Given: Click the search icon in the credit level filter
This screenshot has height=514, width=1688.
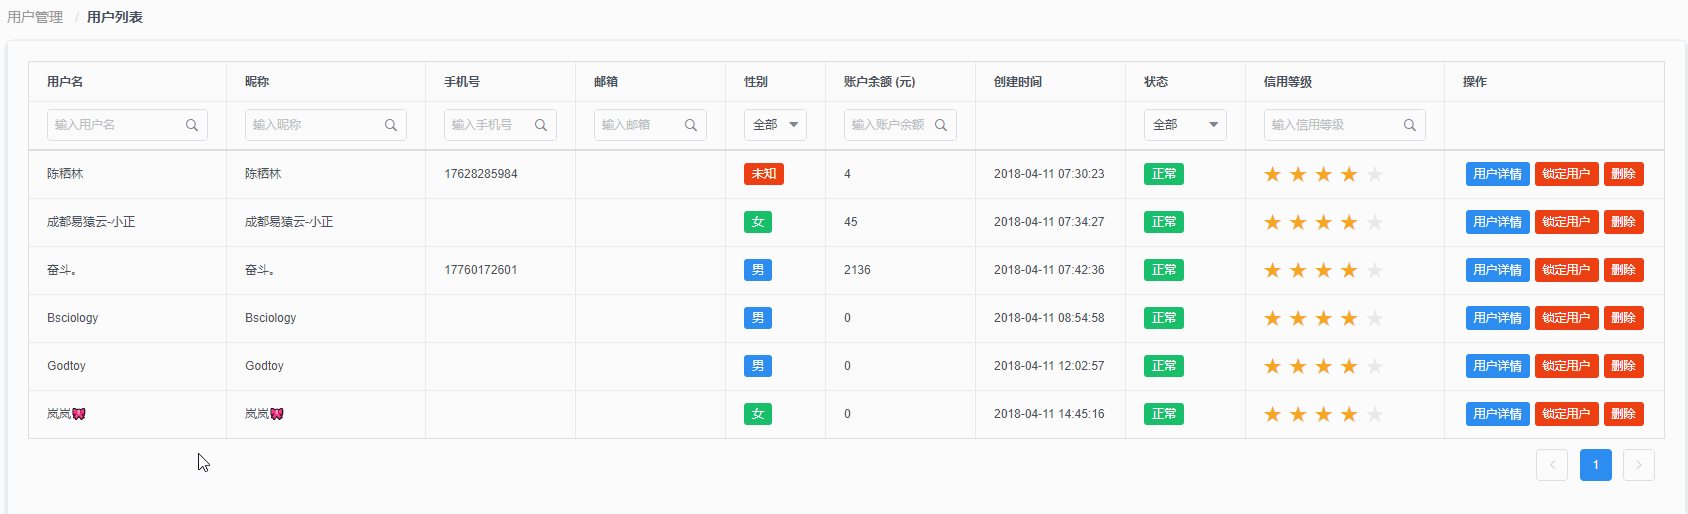Looking at the screenshot, I should point(1410,125).
